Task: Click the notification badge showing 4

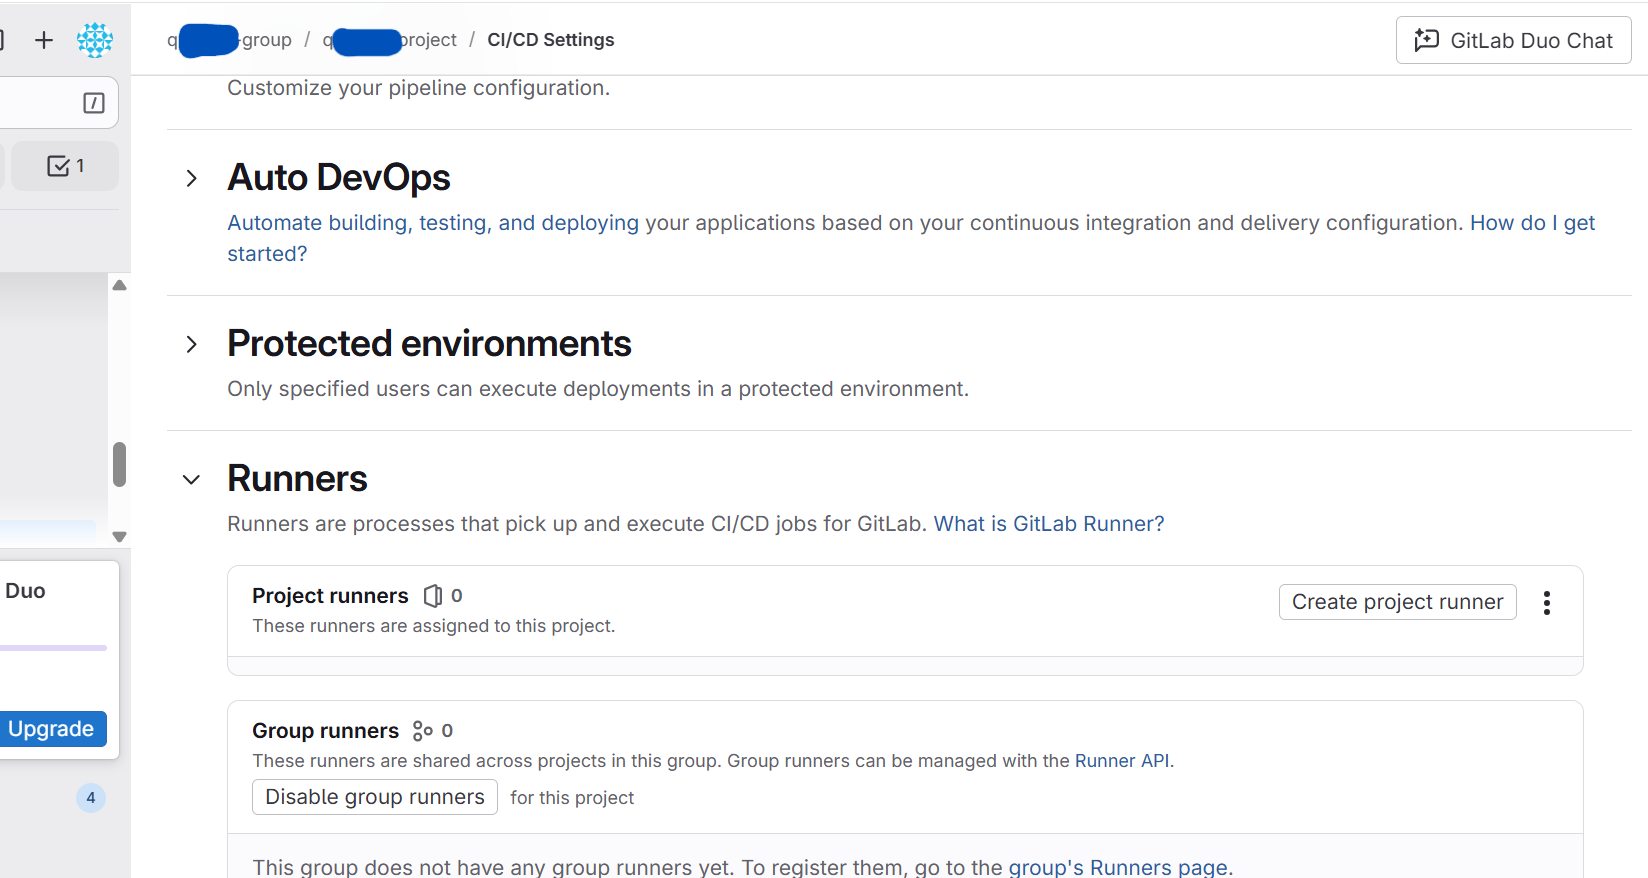Action: [x=91, y=798]
